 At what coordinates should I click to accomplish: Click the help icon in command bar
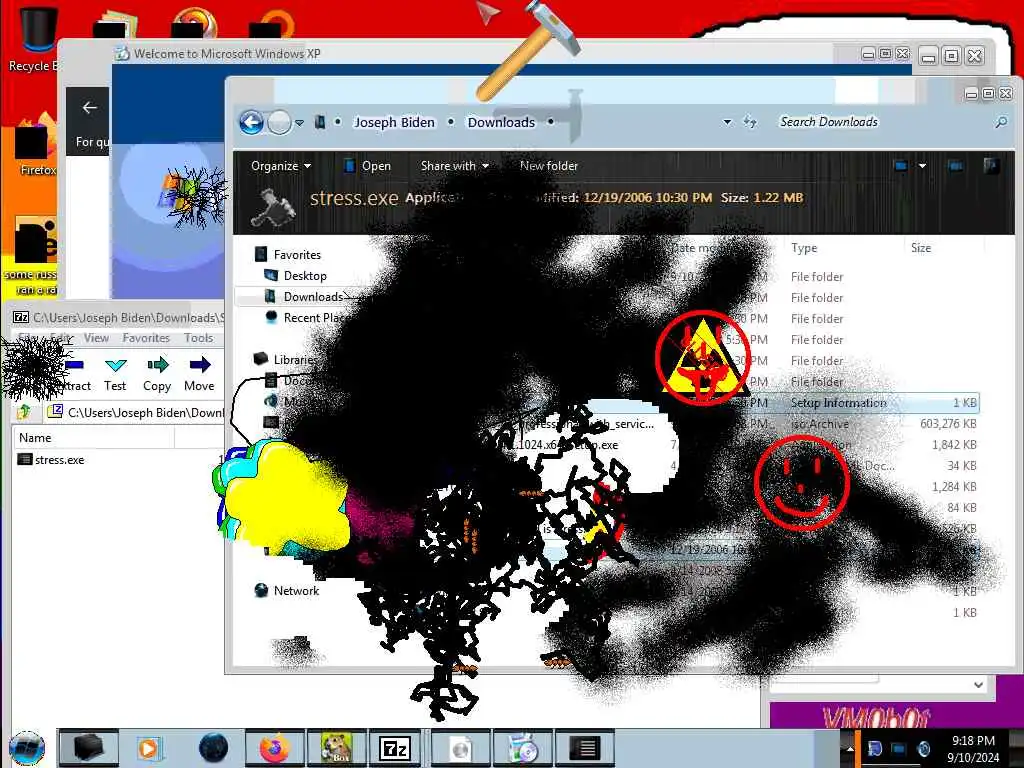click(991, 166)
